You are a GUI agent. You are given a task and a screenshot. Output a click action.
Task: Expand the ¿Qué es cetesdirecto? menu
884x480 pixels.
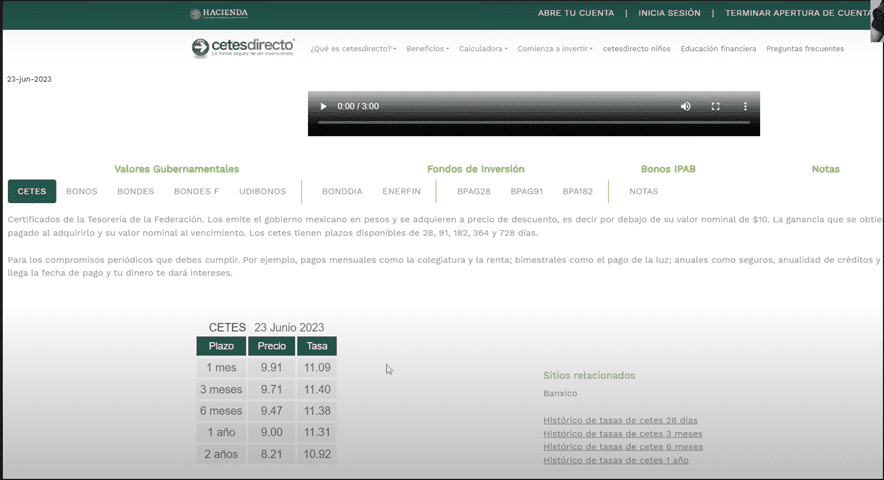352,49
